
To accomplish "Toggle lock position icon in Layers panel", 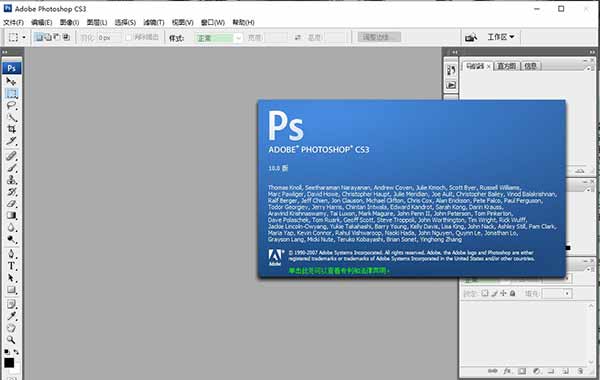I will pyautogui.click(x=503, y=294).
